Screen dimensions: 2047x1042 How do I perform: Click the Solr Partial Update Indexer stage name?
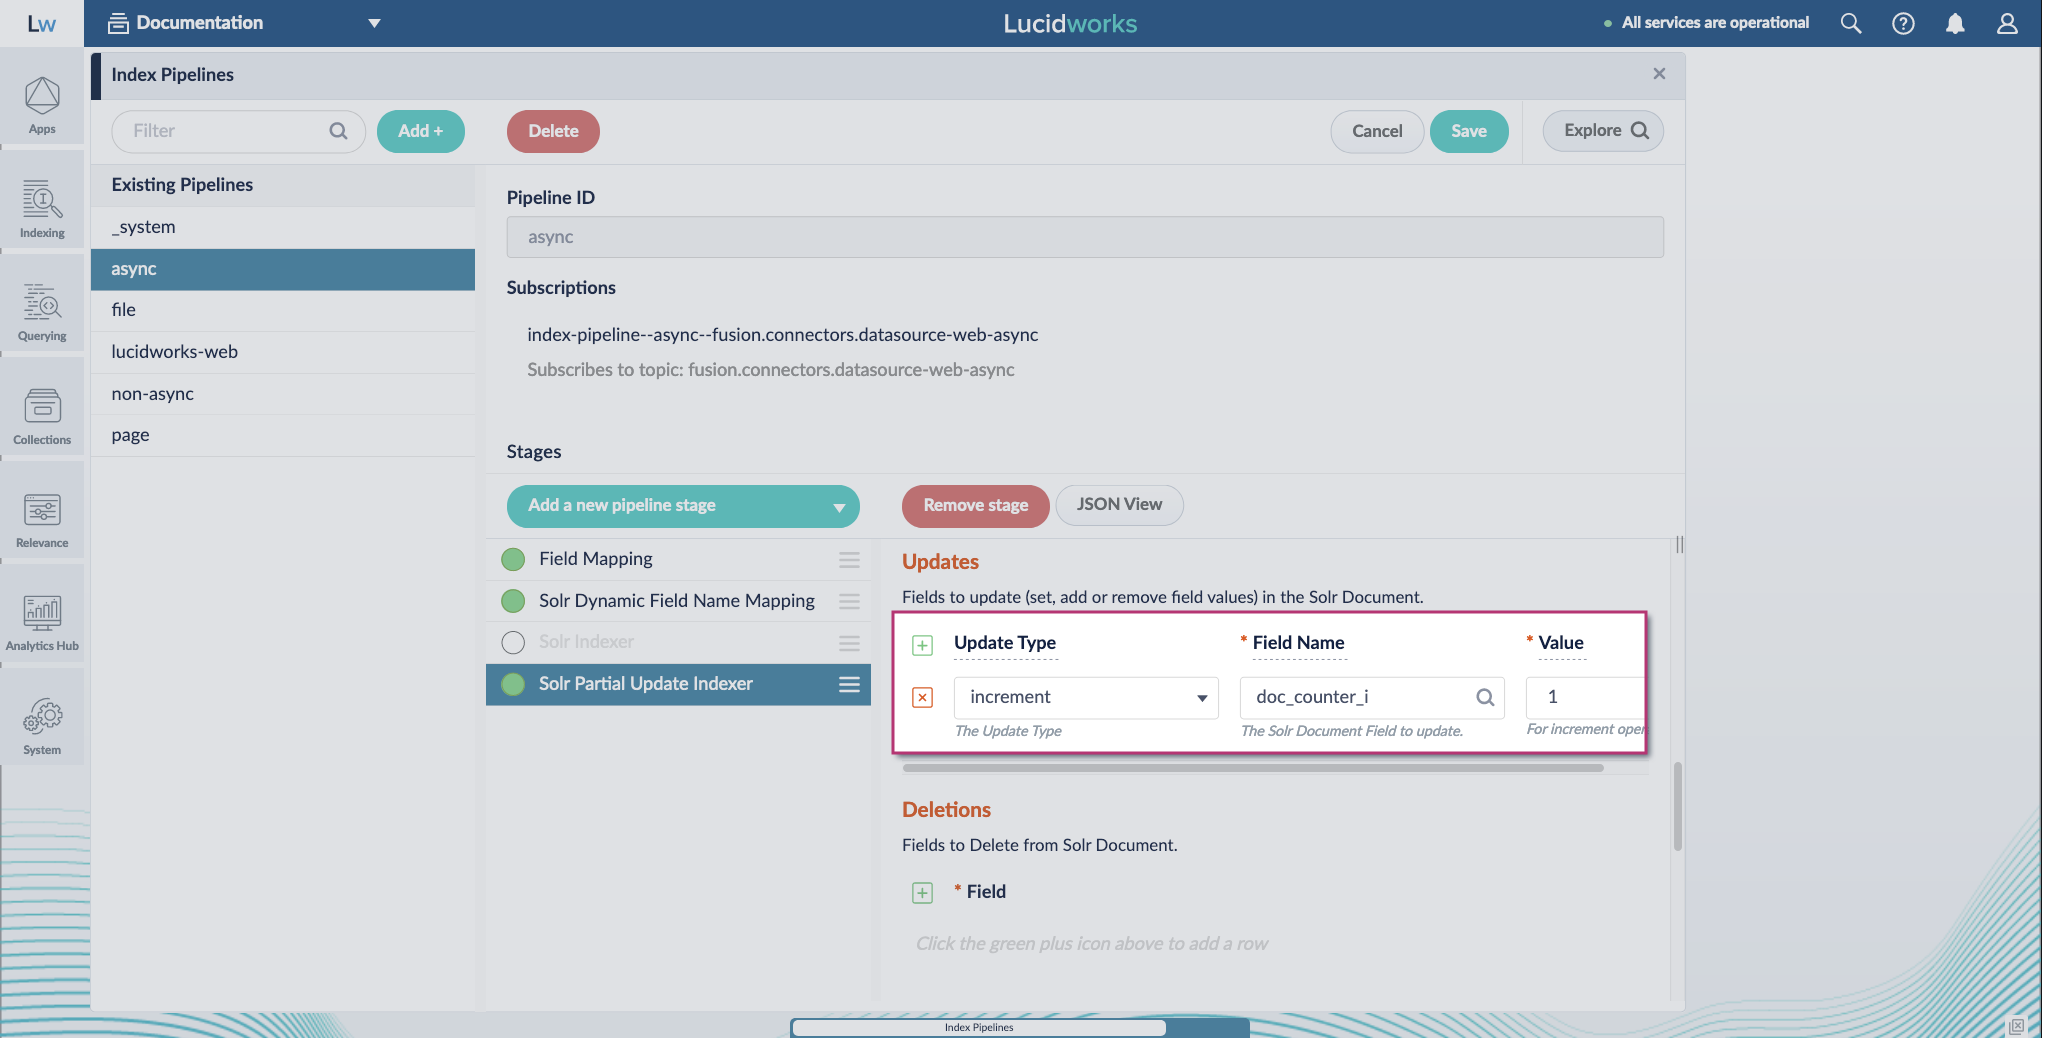pyautogui.click(x=645, y=684)
